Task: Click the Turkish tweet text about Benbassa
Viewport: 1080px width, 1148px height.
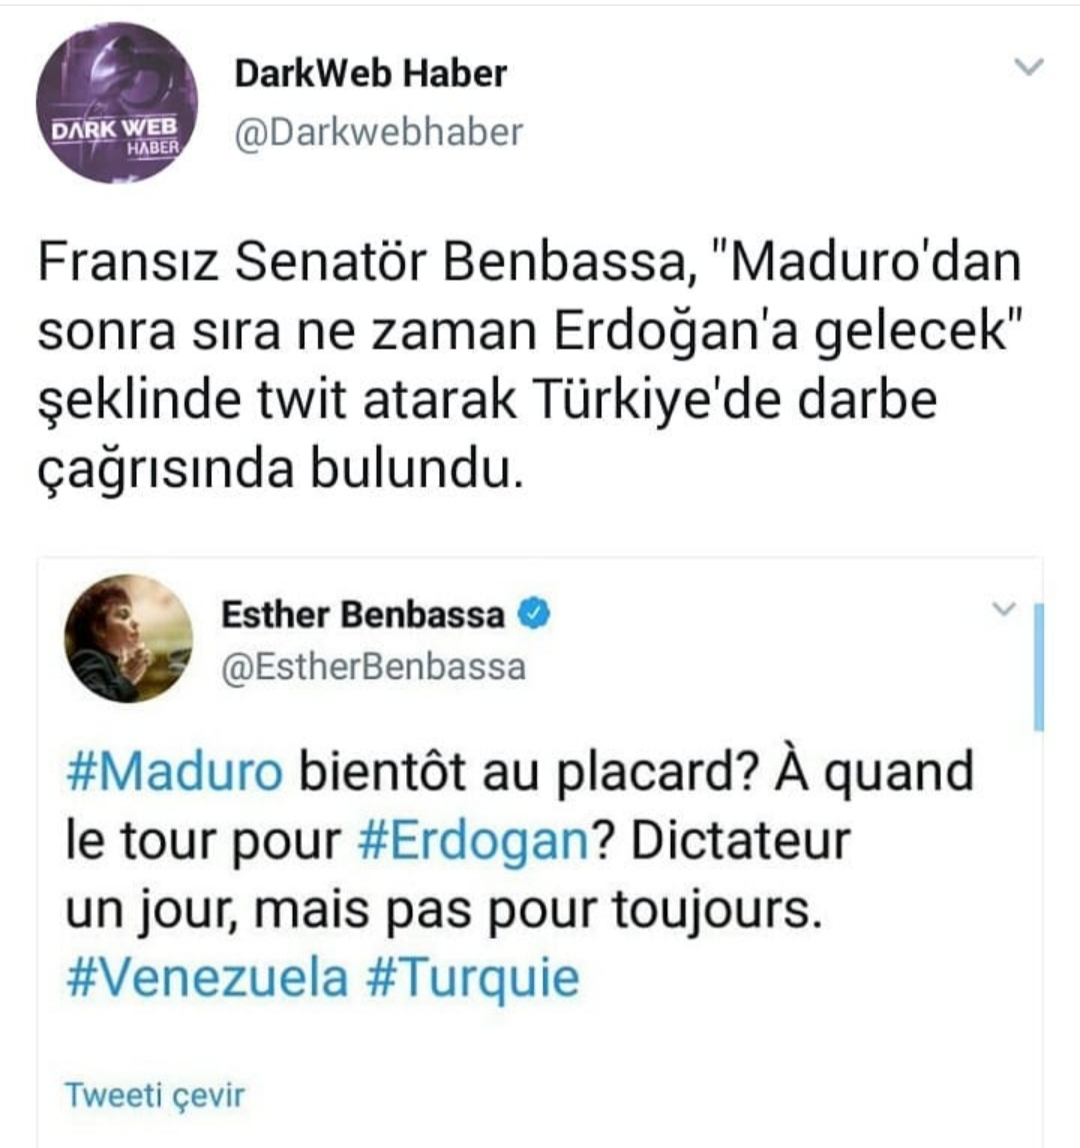Action: click(x=529, y=365)
